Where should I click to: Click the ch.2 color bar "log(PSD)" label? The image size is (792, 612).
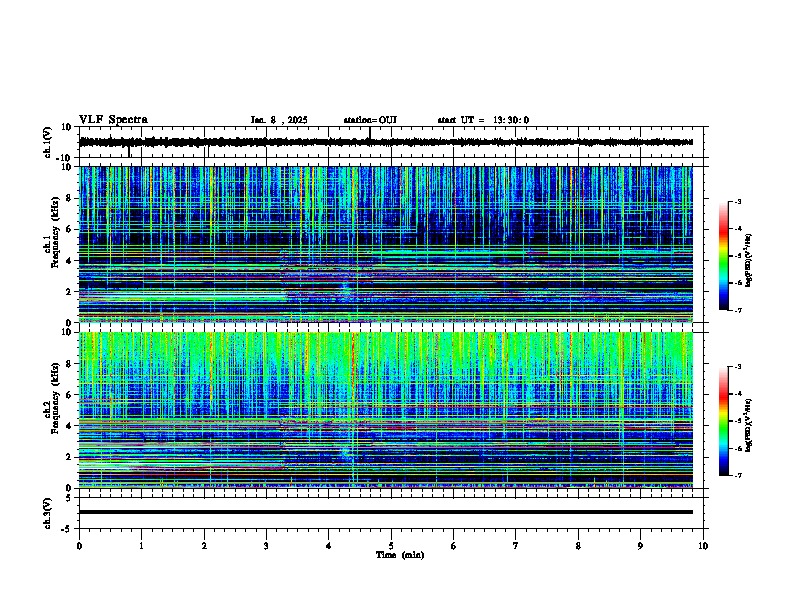[x=749, y=425]
